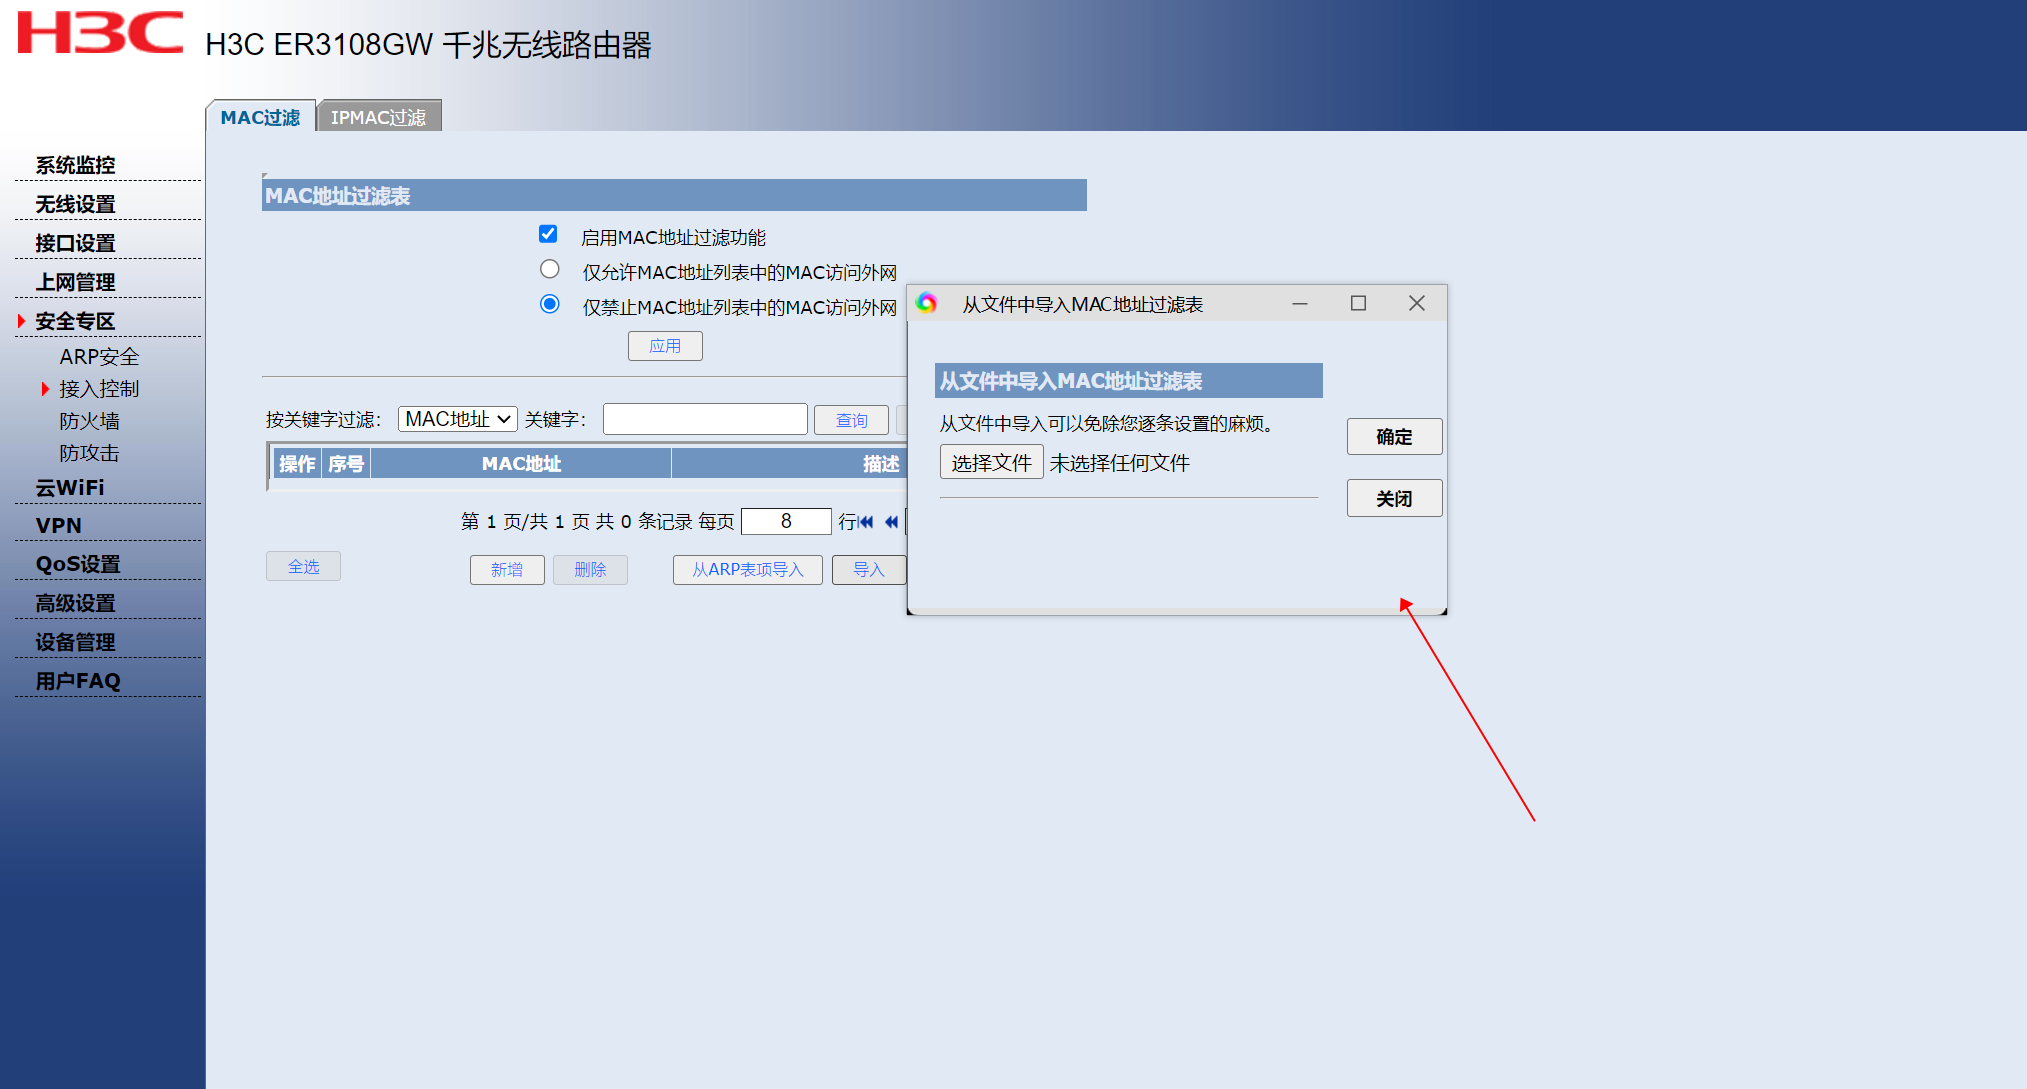This screenshot has width=2027, height=1089.
Task: Open the 防火墙 submenu item
Action: pos(89,421)
